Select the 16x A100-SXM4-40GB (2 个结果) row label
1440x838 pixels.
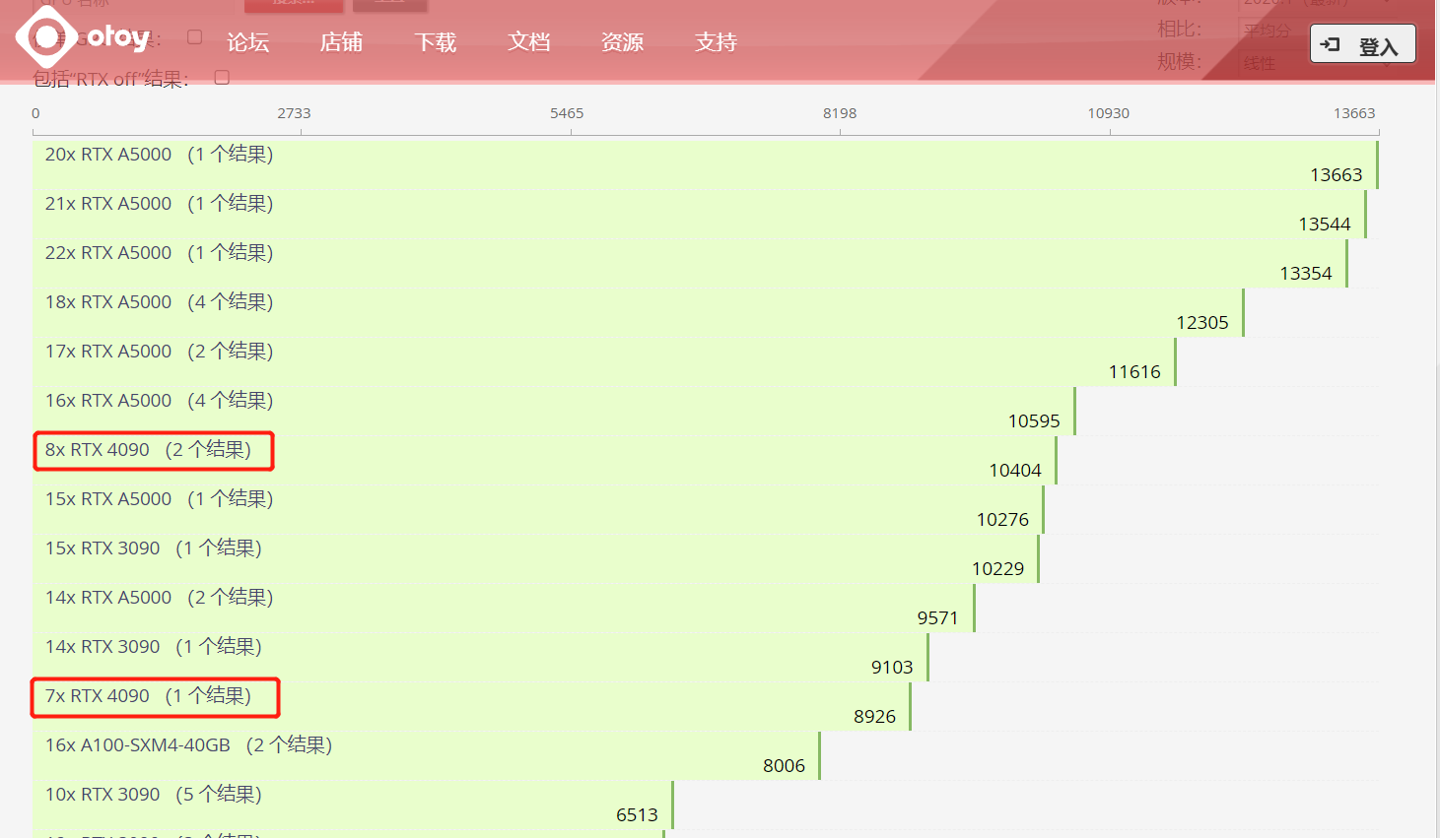coord(189,744)
